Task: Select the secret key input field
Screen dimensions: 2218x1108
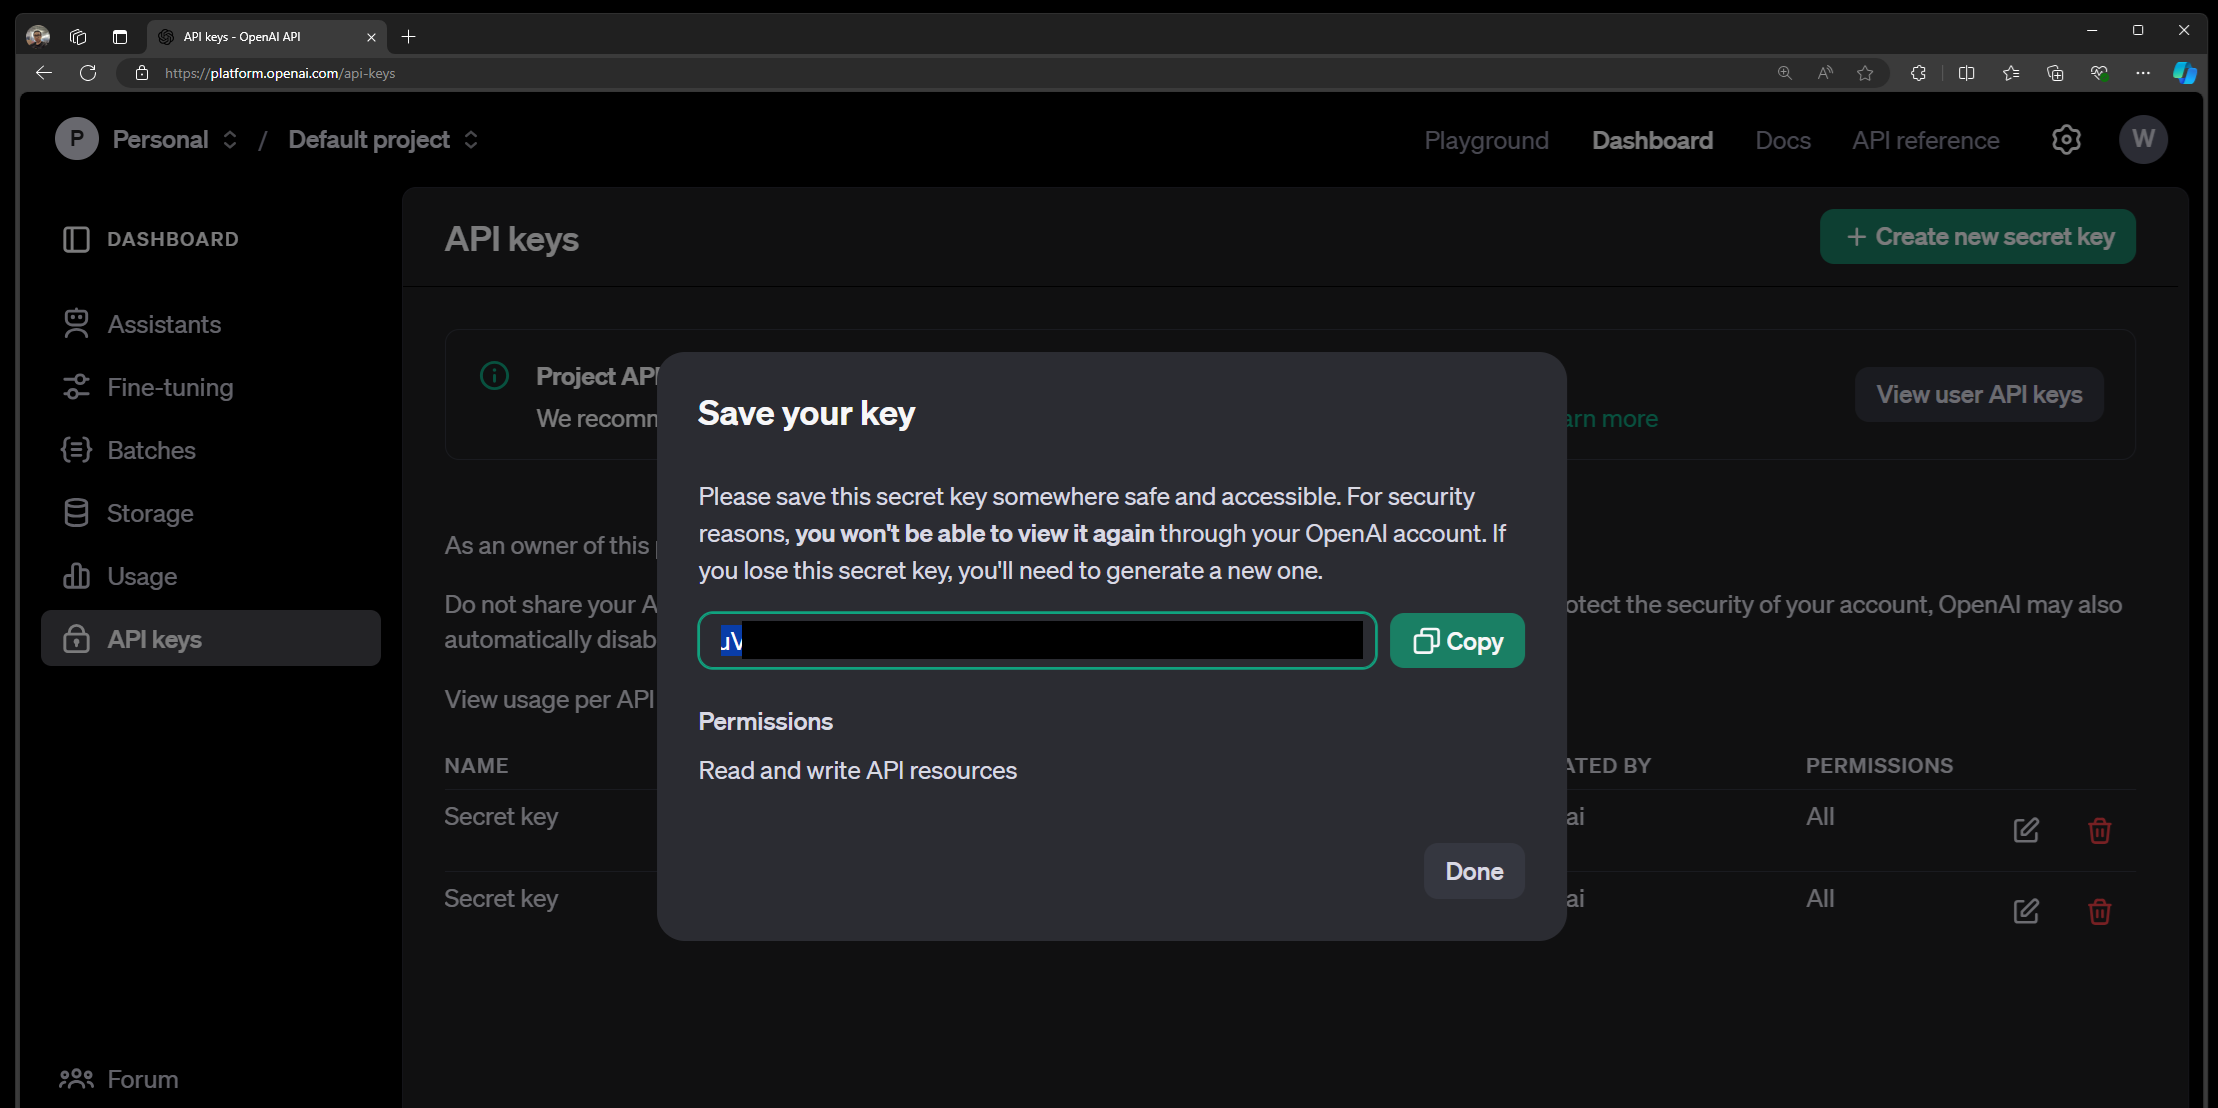Action: click(x=1036, y=640)
